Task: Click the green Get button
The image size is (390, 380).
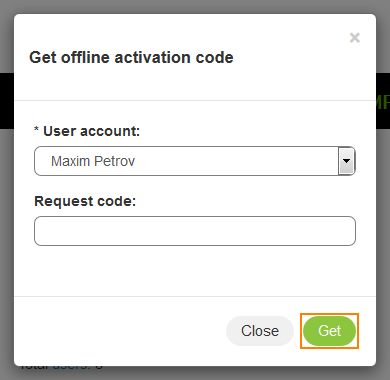Action: coord(329,331)
